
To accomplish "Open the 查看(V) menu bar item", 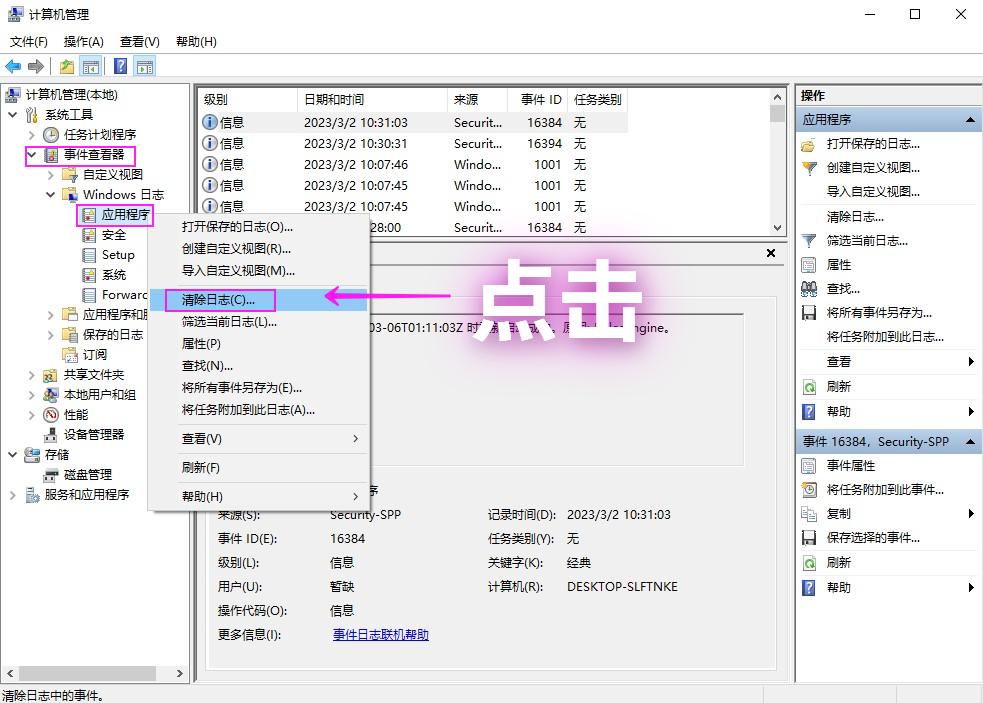I will click(139, 41).
